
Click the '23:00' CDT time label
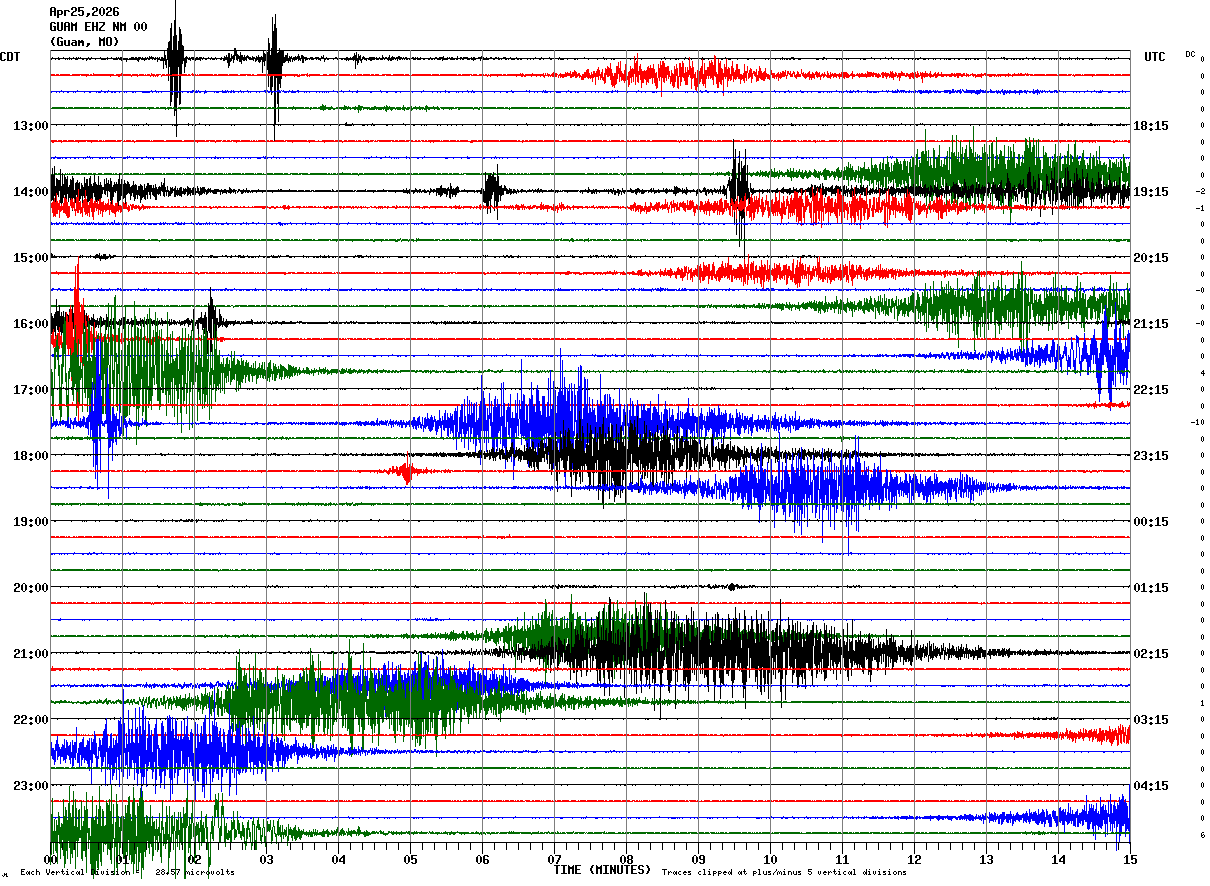(31, 786)
